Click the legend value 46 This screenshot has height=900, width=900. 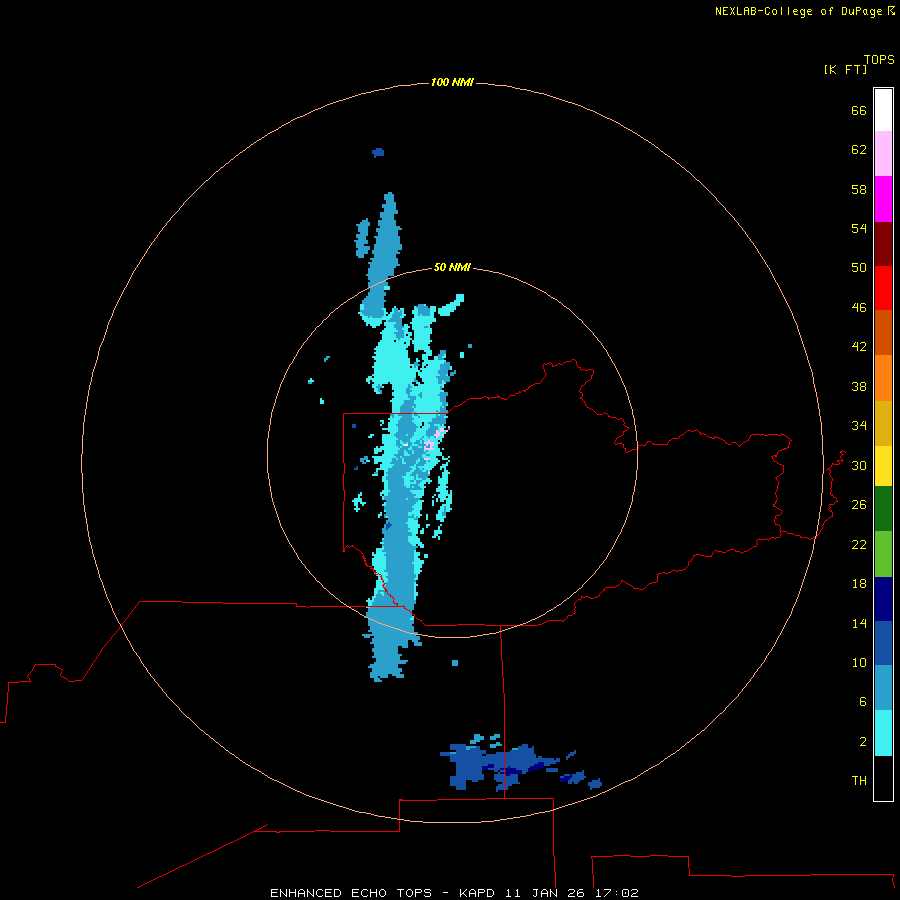point(859,308)
